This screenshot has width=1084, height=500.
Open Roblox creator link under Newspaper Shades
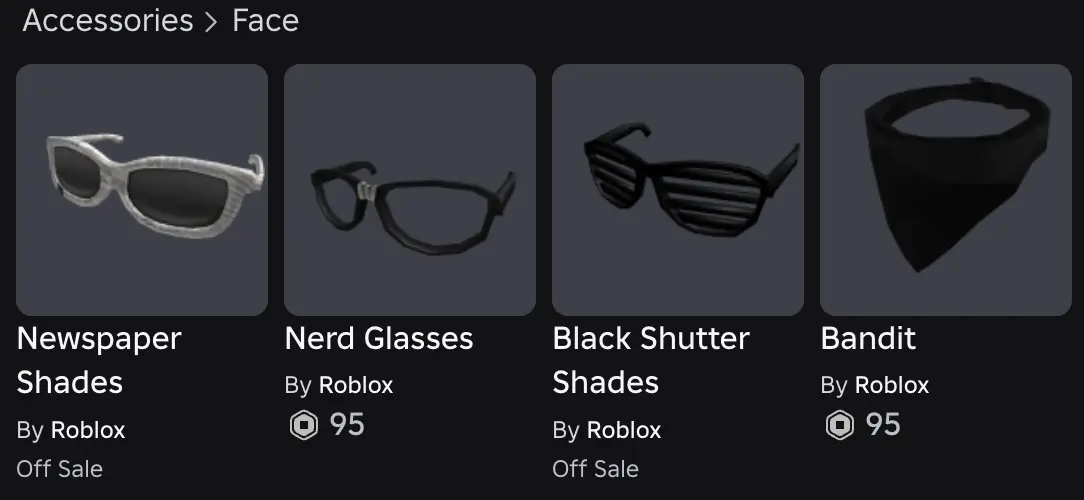click(x=88, y=430)
